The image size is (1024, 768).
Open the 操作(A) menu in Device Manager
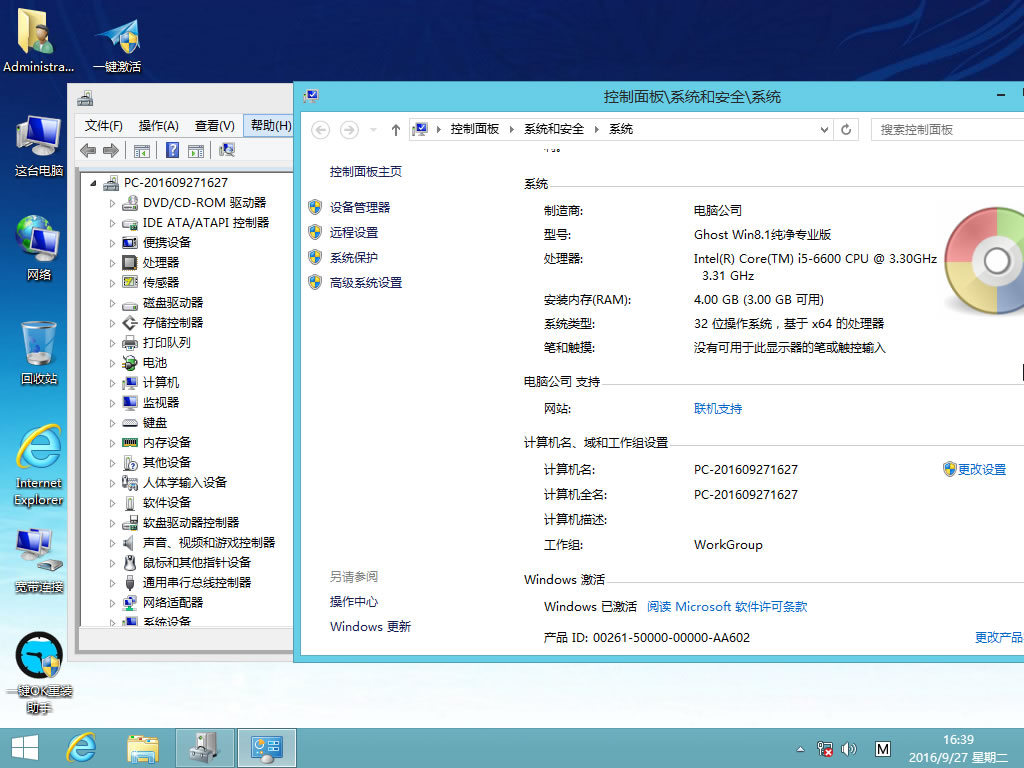click(159, 125)
